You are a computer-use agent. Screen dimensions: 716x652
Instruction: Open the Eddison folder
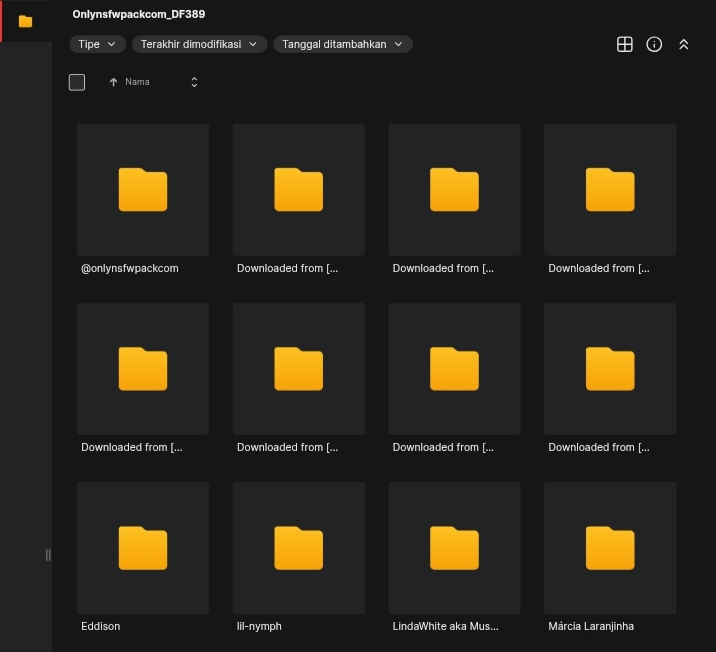tap(143, 548)
